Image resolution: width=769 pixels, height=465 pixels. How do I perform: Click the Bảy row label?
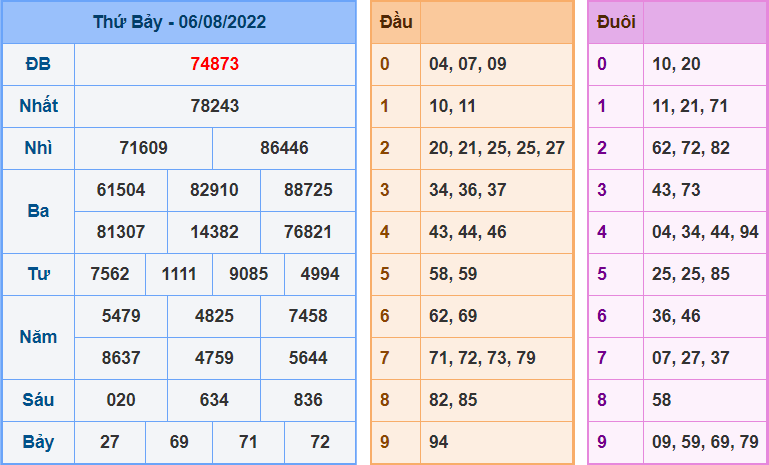(x=38, y=442)
